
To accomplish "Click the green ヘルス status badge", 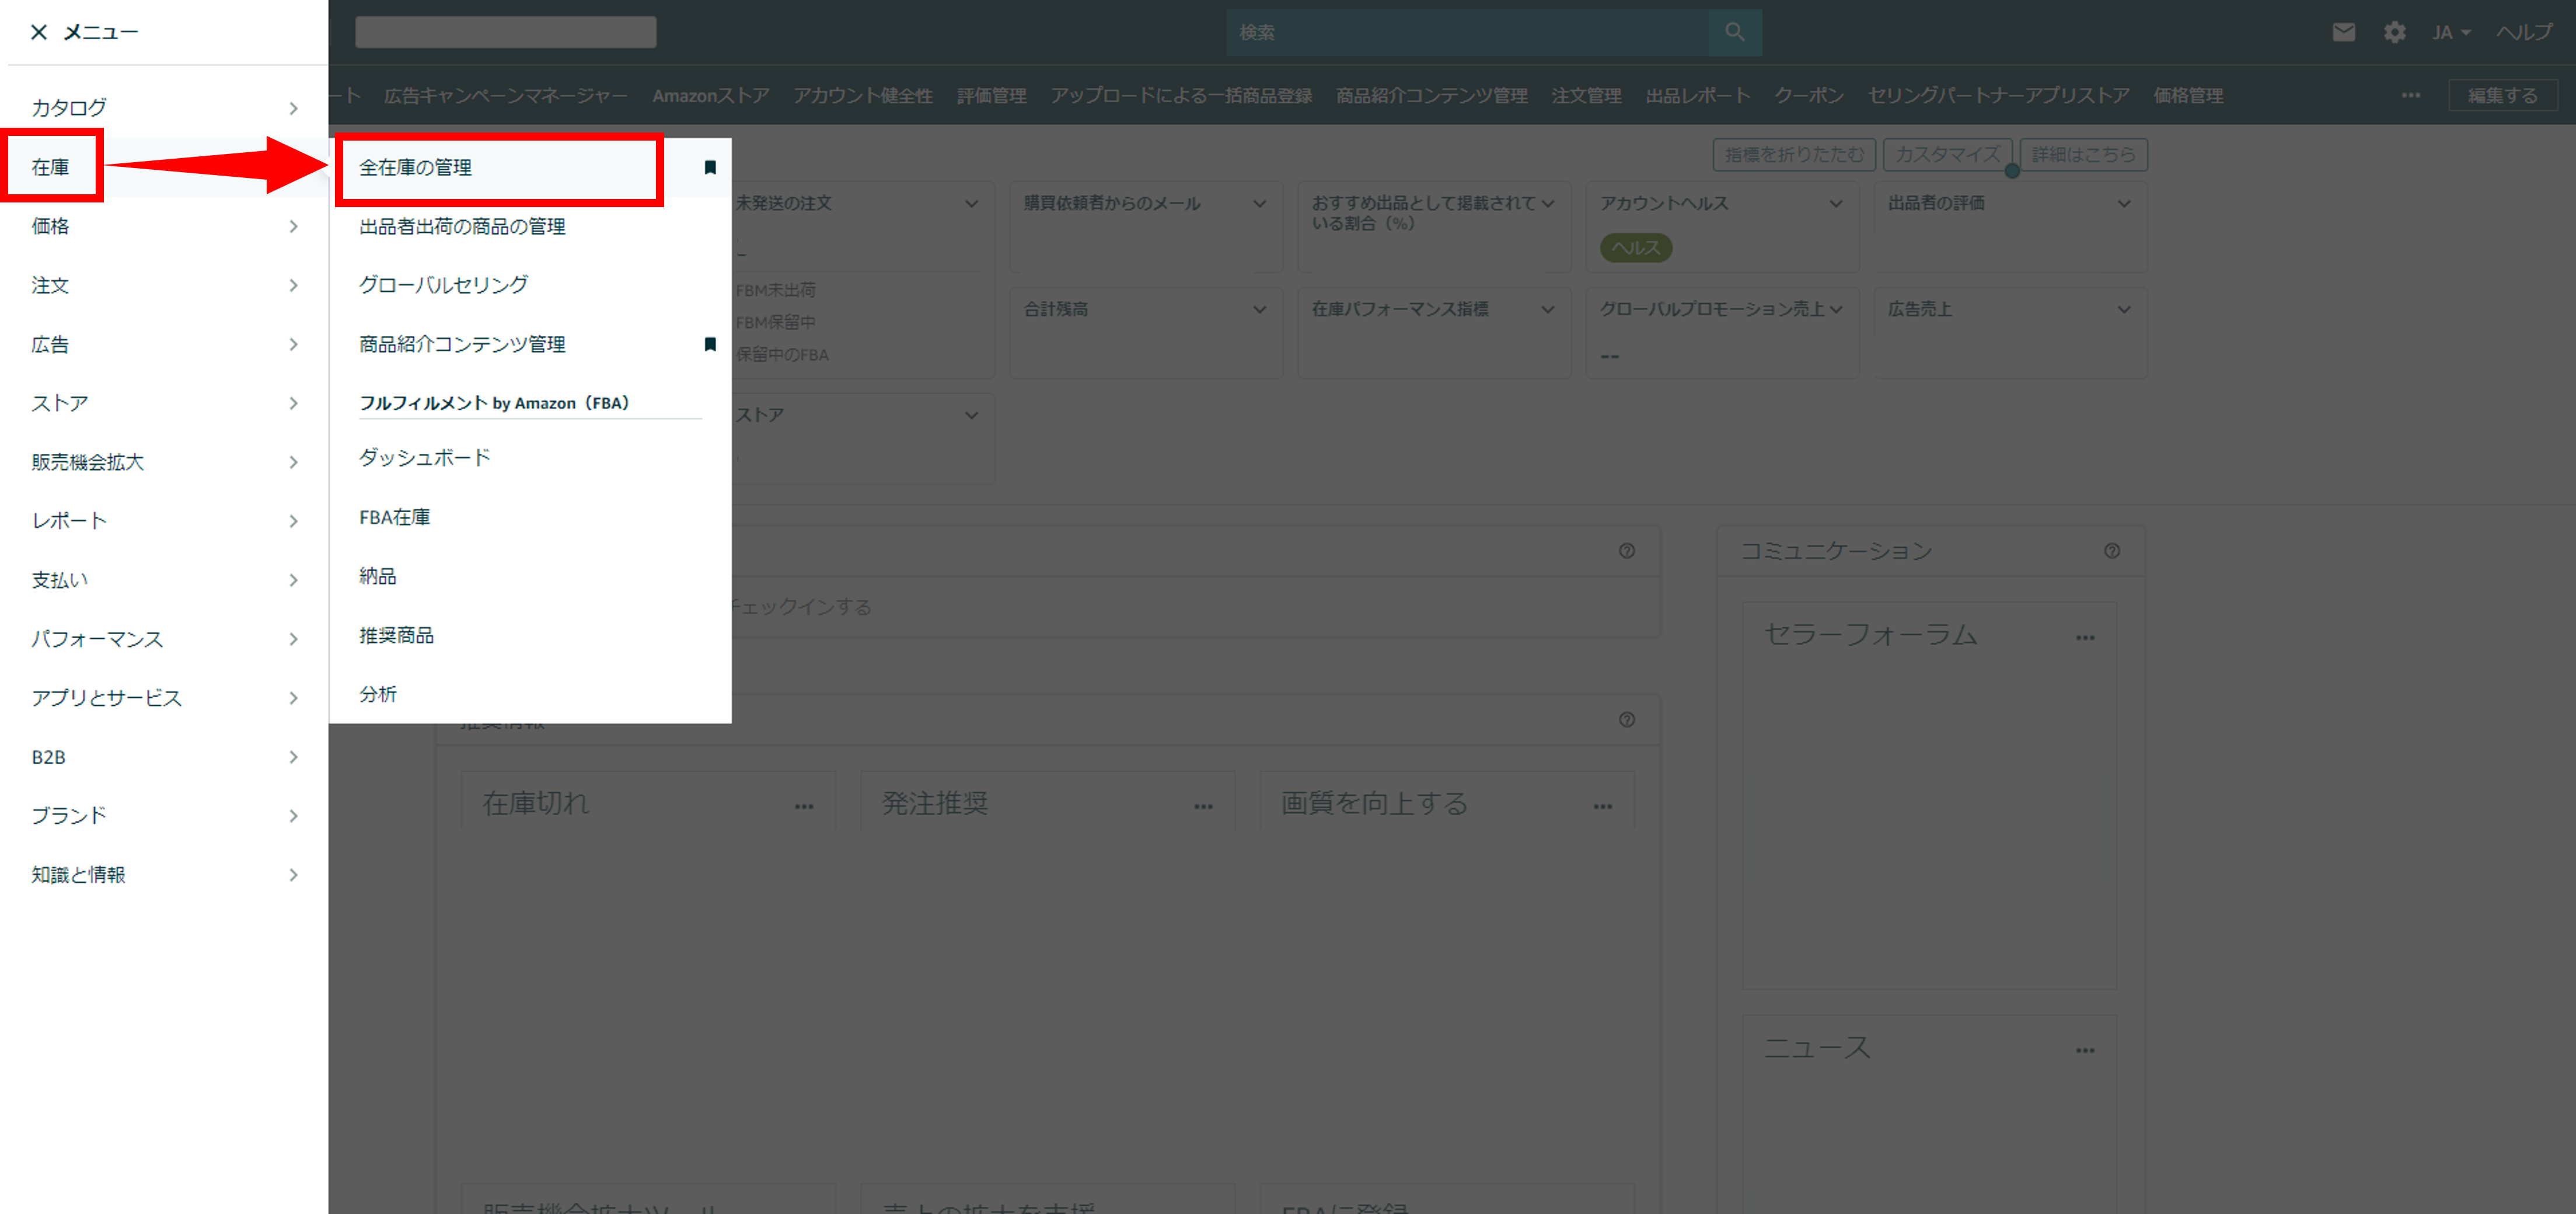I will click(x=1636, y=248).
